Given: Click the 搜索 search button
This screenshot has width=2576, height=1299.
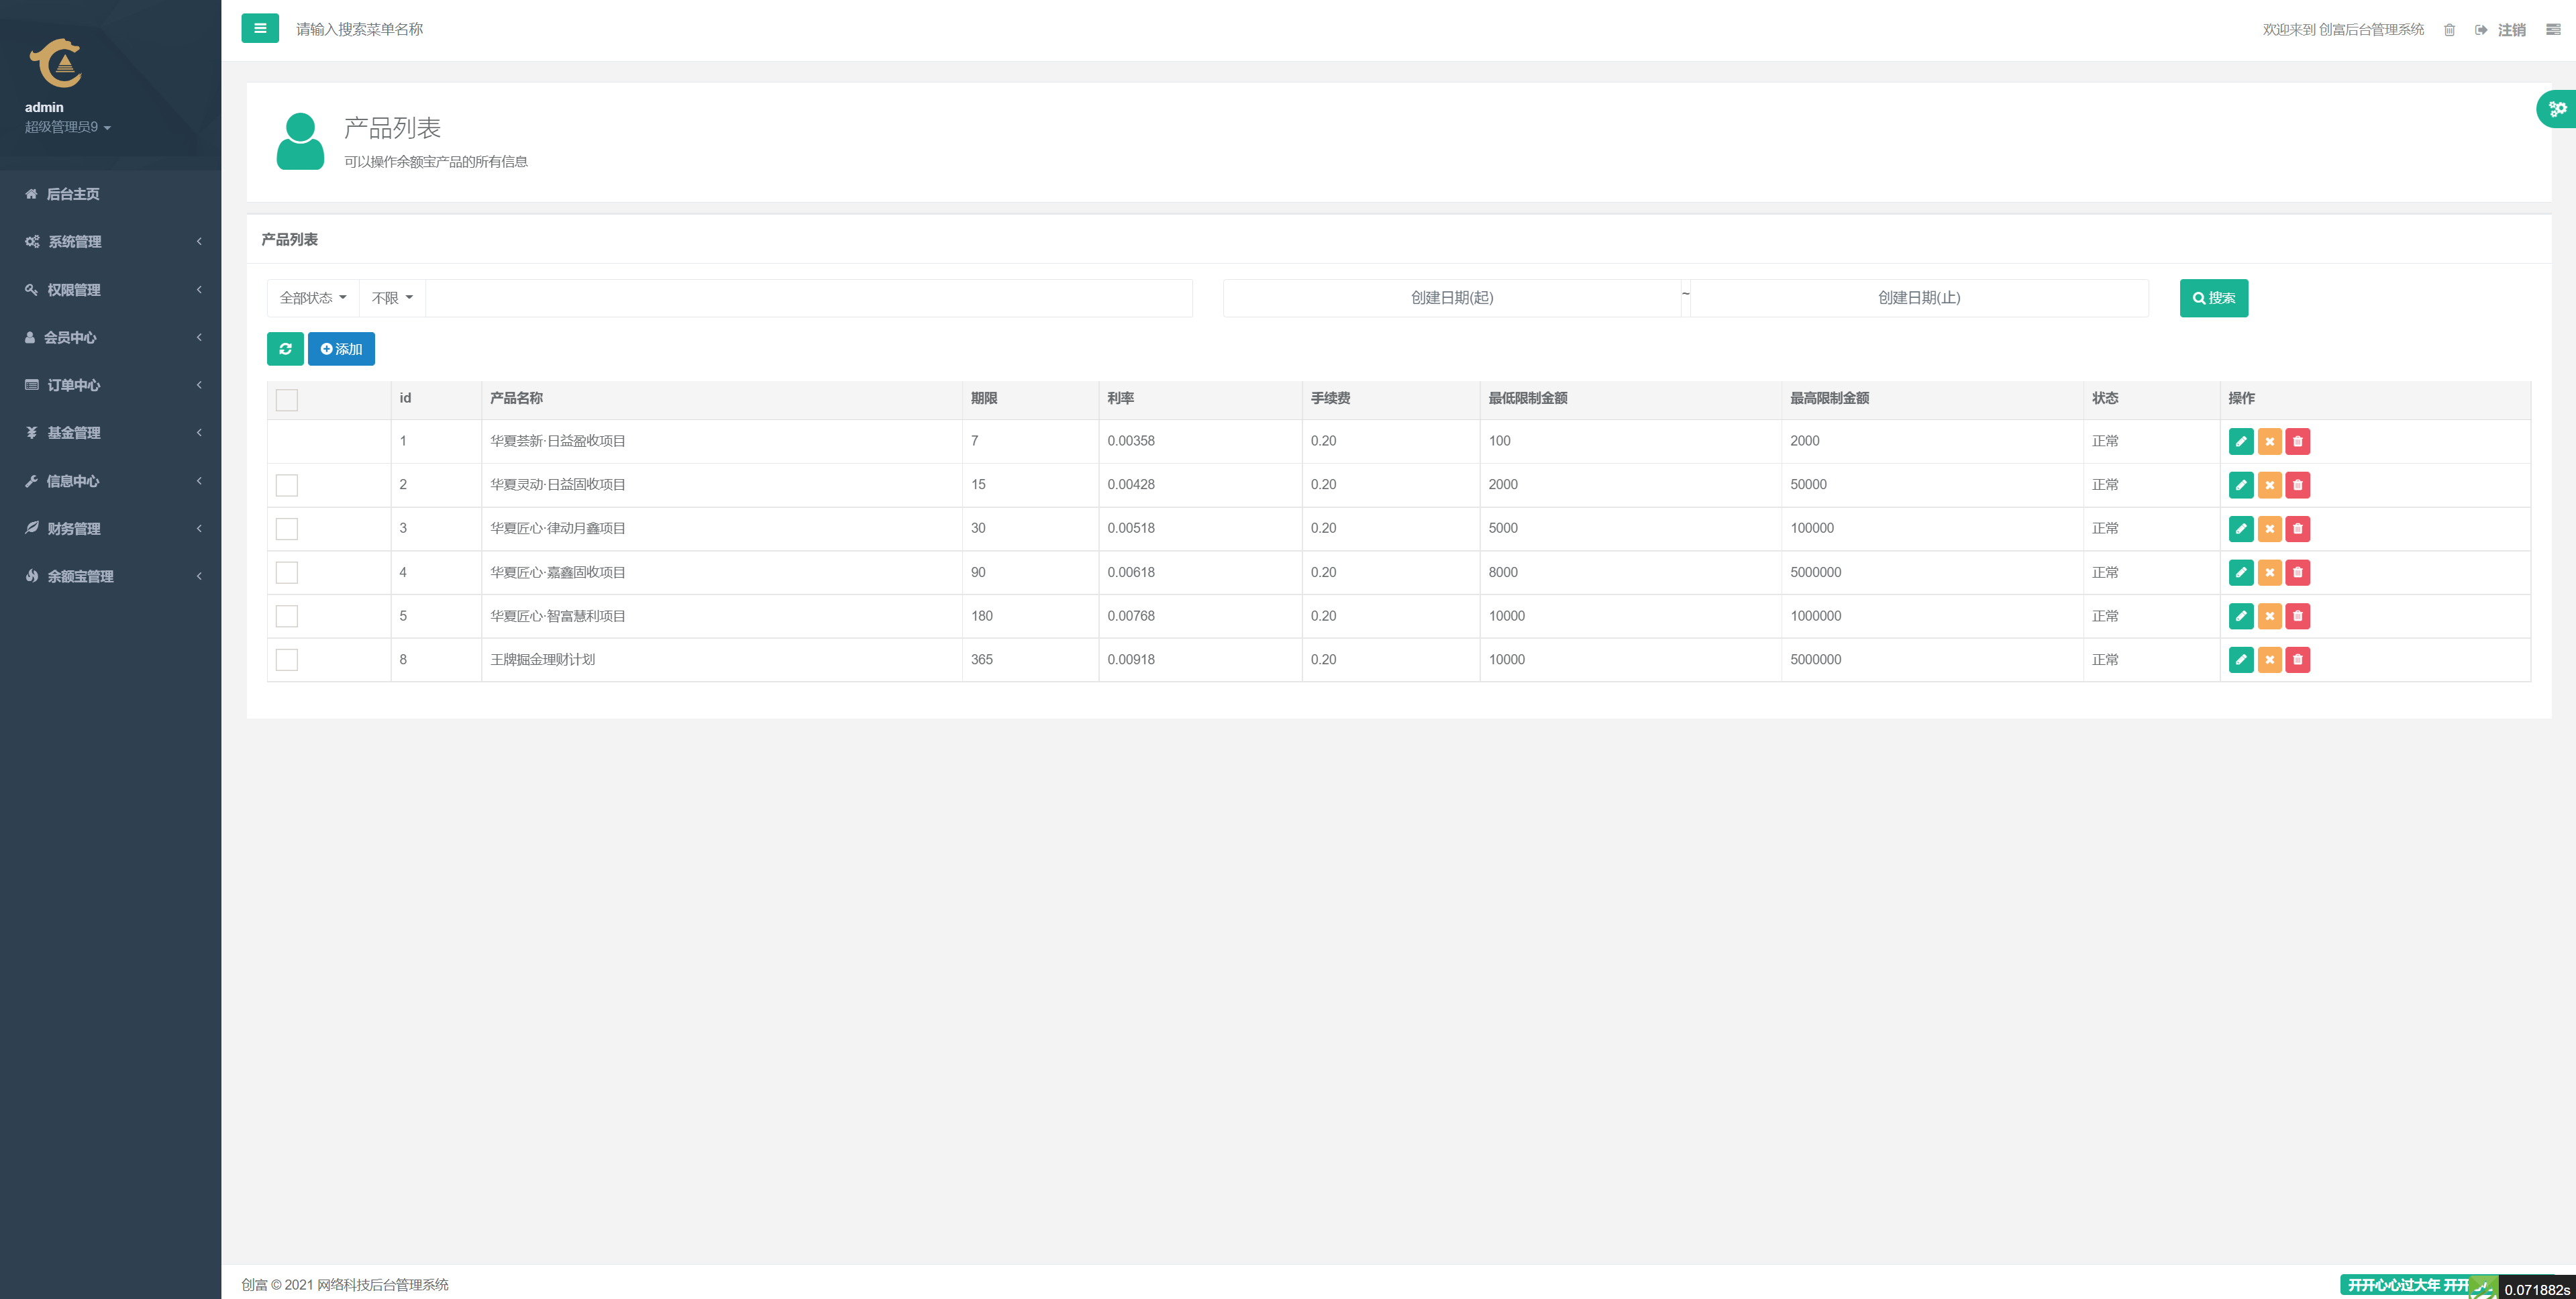Looking at the screenshot, I should (2213, 298).
